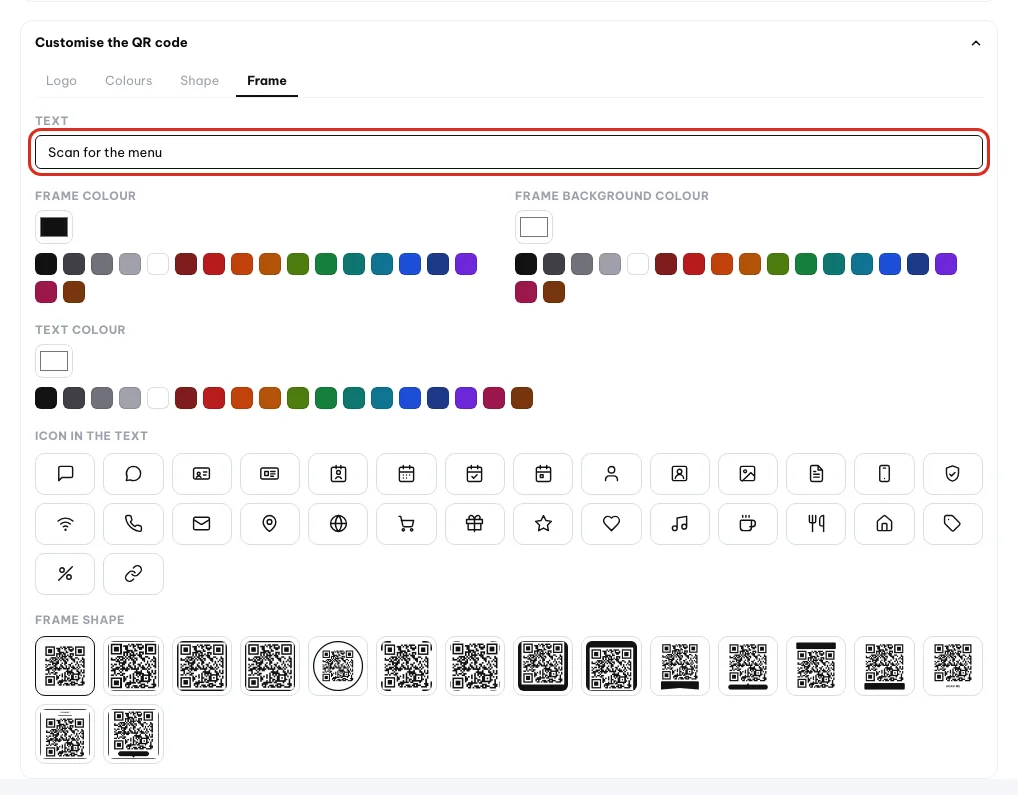
Task: Choose the heart icon for the text
Action: click(611, 524)
